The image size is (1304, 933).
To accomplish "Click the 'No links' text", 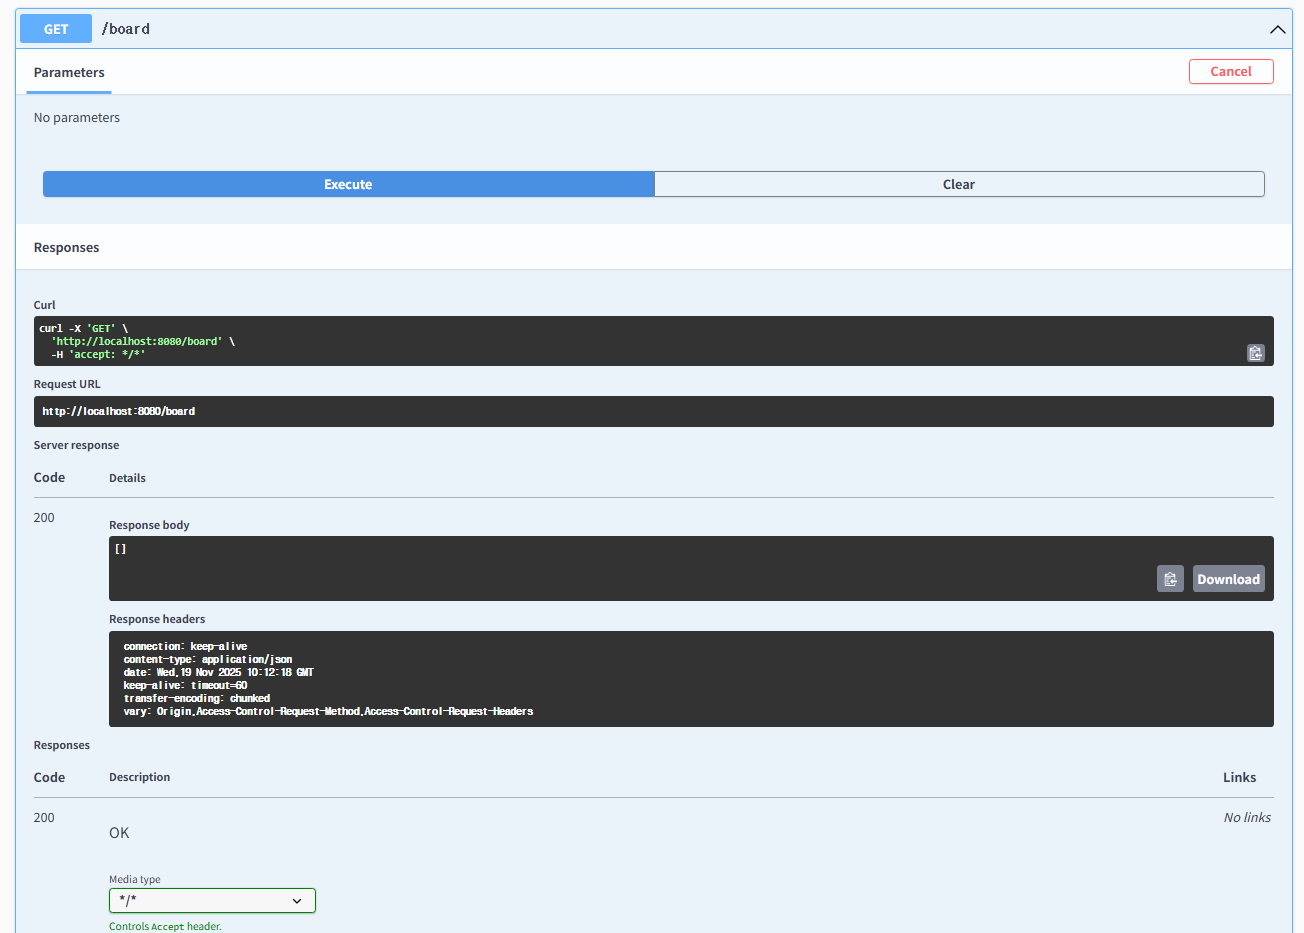I will pyautogui.click(x=1247, y=817).
